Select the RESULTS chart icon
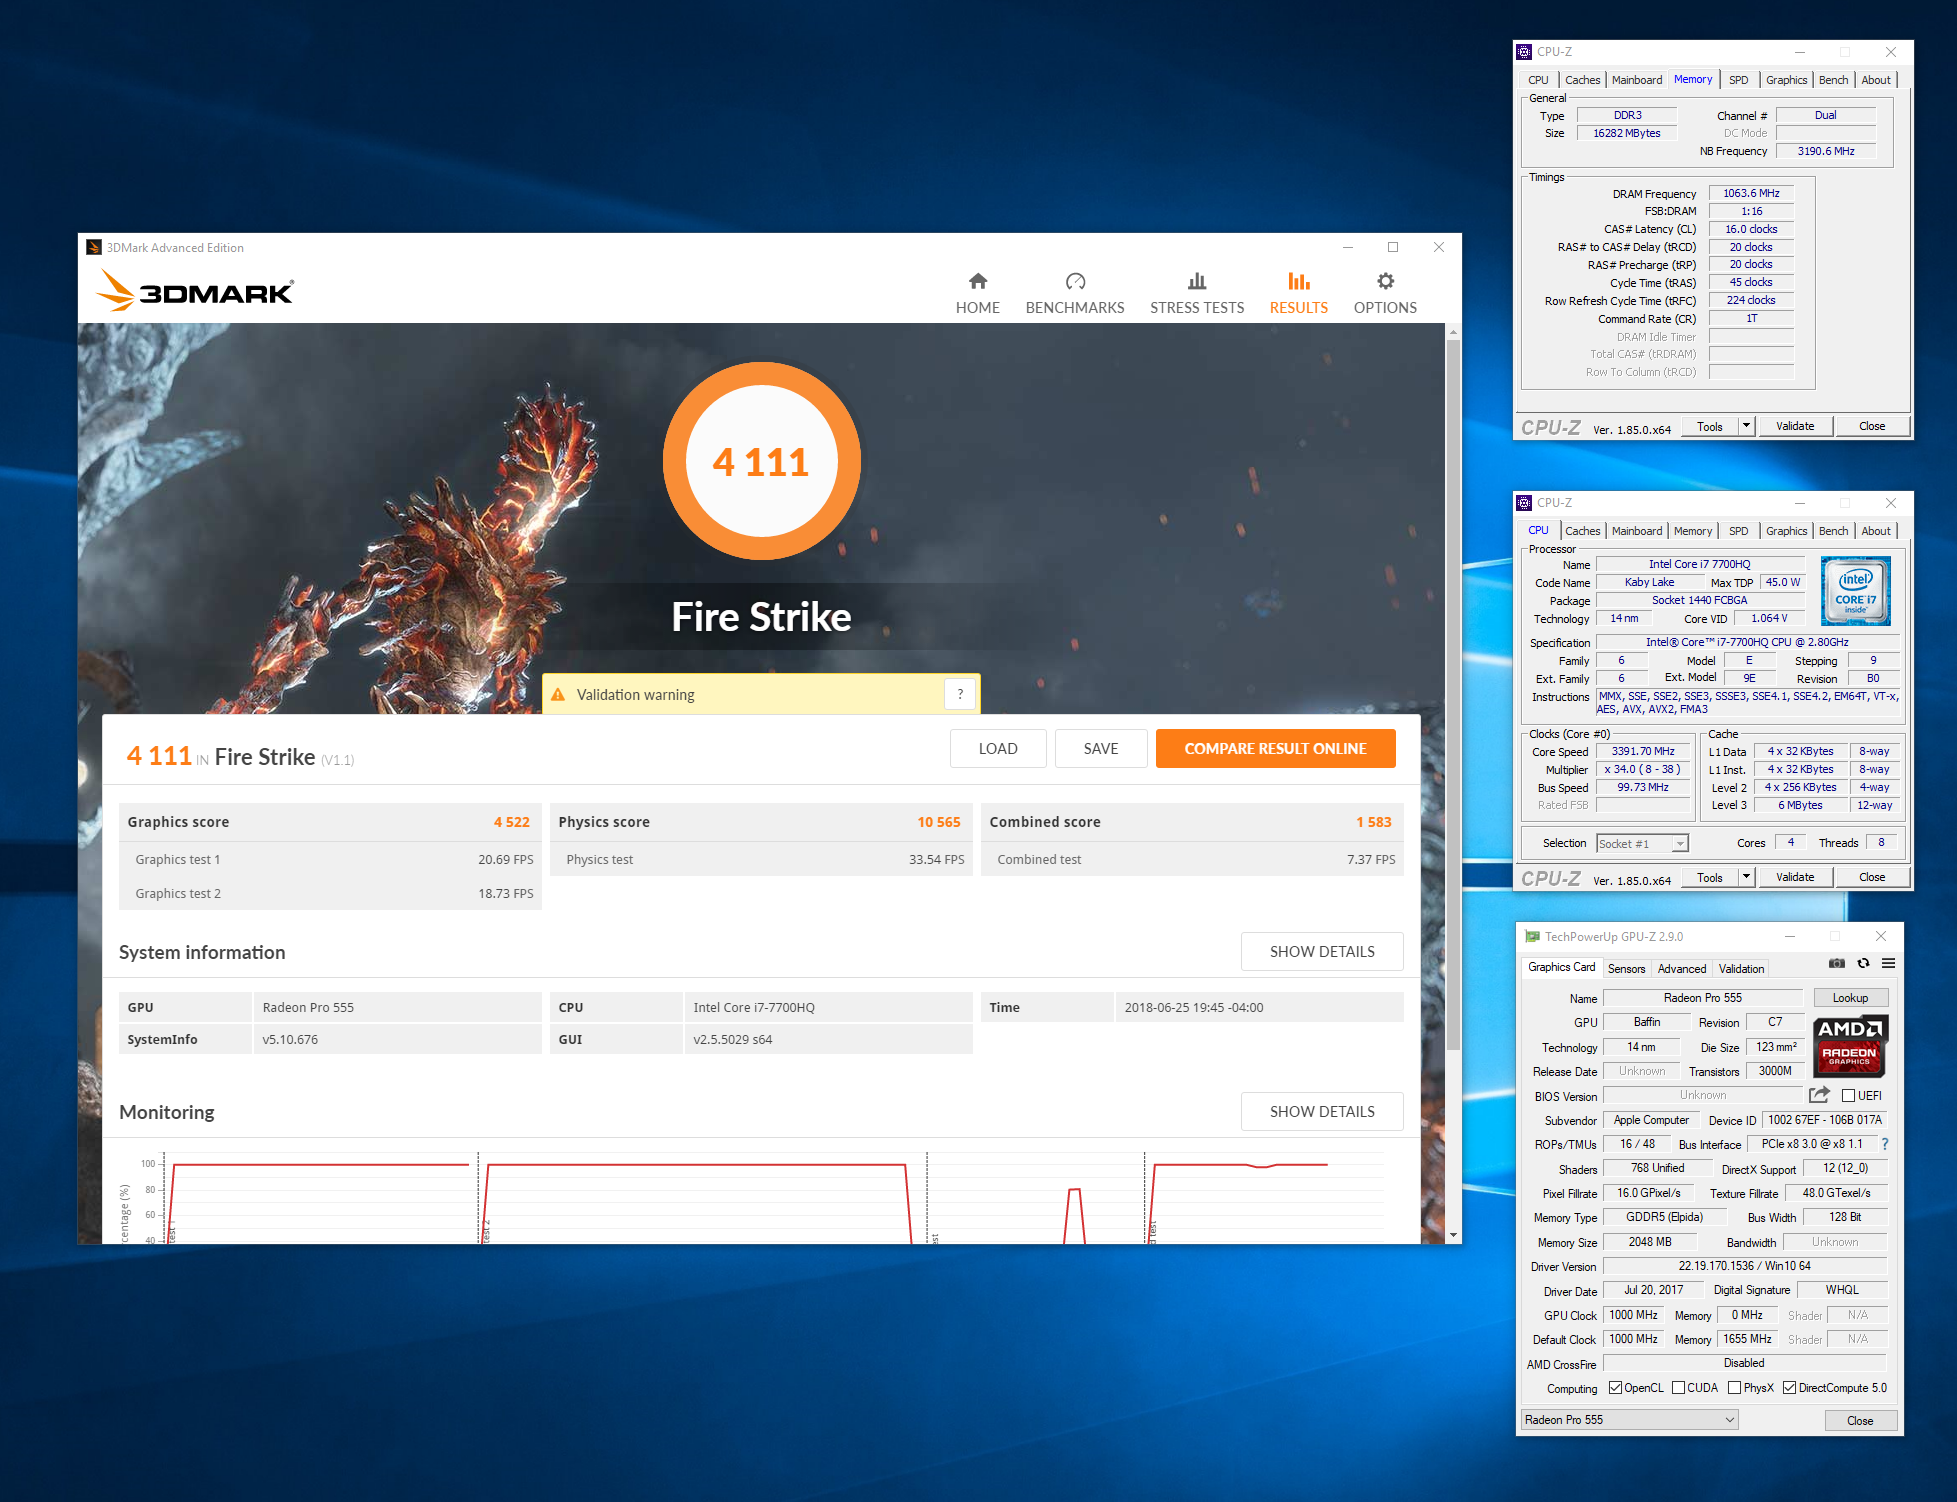The height and width of the screenshot is (1502, 1957). 1298,281
